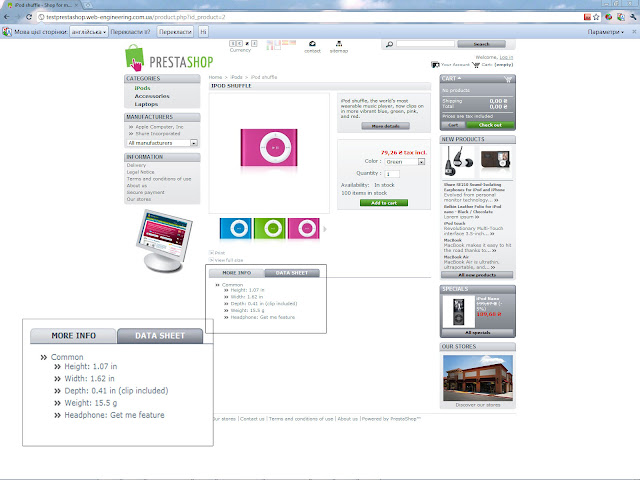Click the shopping cart icon next to Cart (empty)
This screenshot has height=480, width=640.
point(476,64)
